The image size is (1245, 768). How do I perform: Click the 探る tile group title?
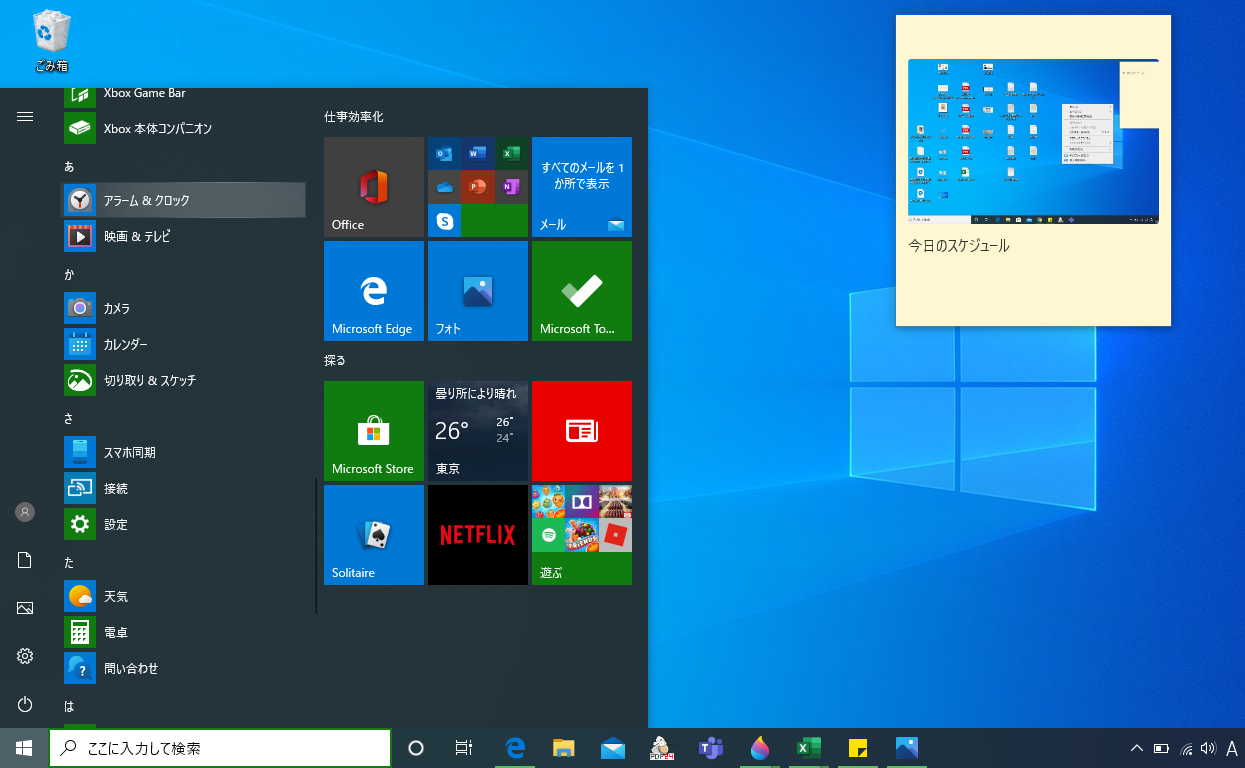(x=335, y=360)
